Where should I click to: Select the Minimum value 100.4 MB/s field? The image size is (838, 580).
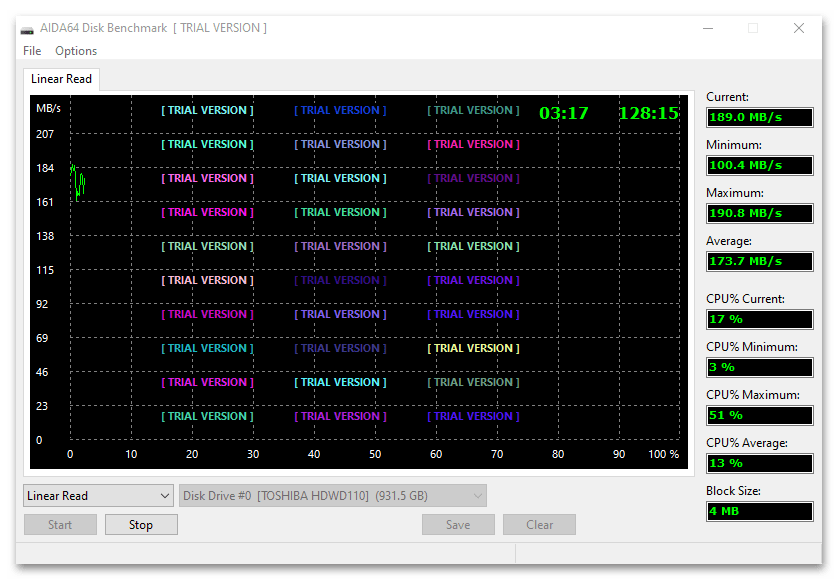point(759,165)
